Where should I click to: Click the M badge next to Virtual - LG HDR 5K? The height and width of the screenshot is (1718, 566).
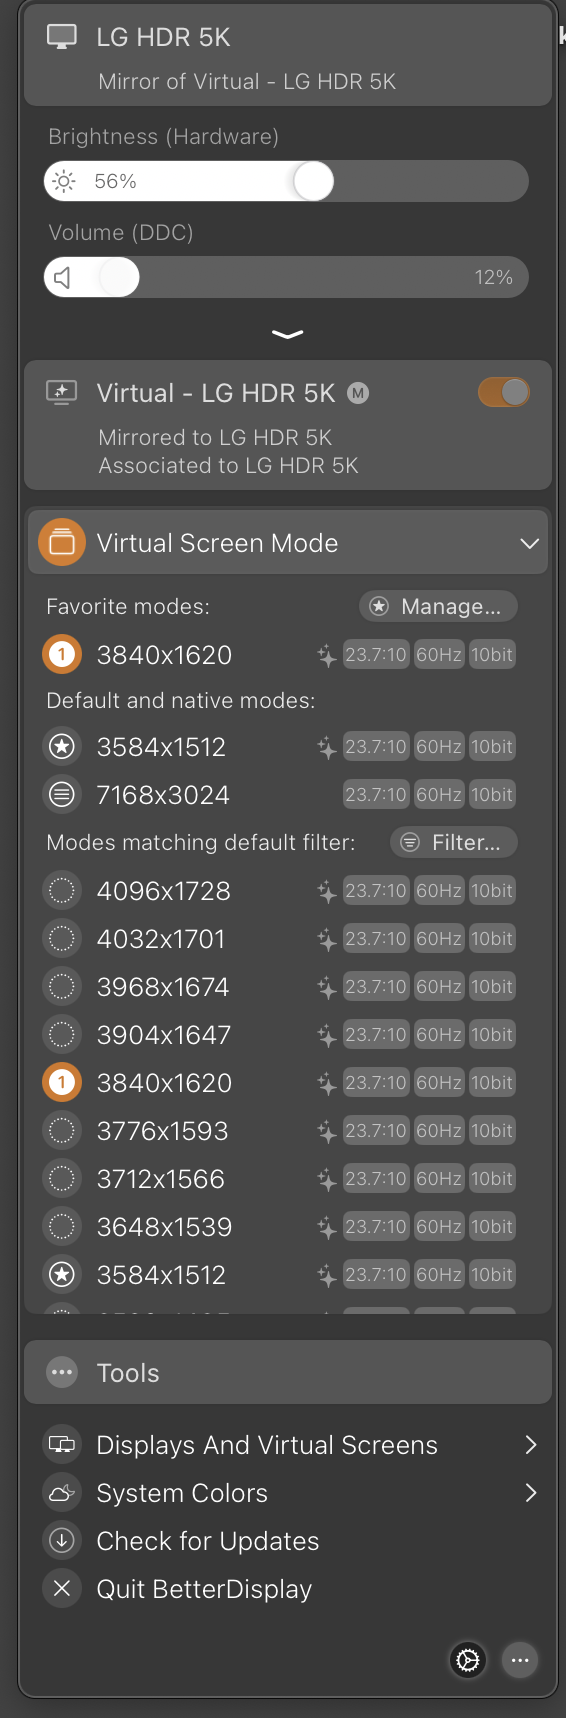click(358, 393)
